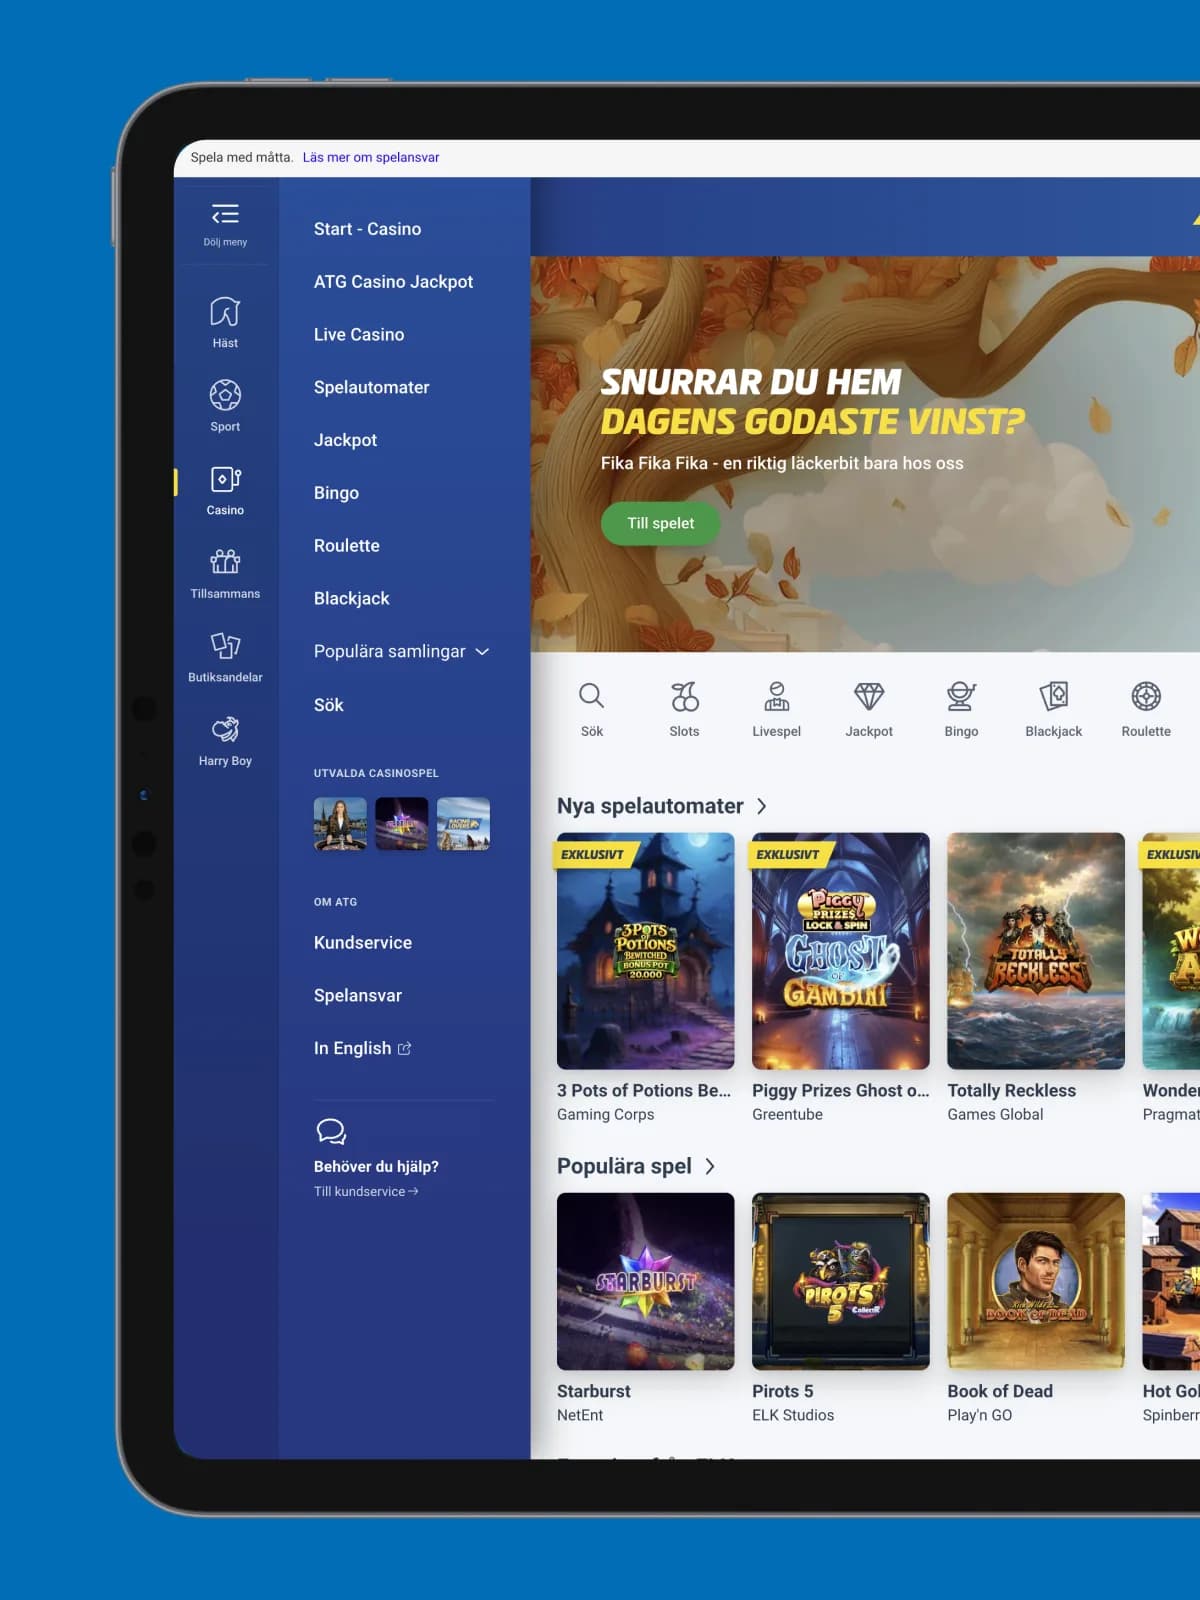Open the Bingo menu entry
Image resolution: width=1200 pixels, height=1600 pixels.
tap(336, 493)
